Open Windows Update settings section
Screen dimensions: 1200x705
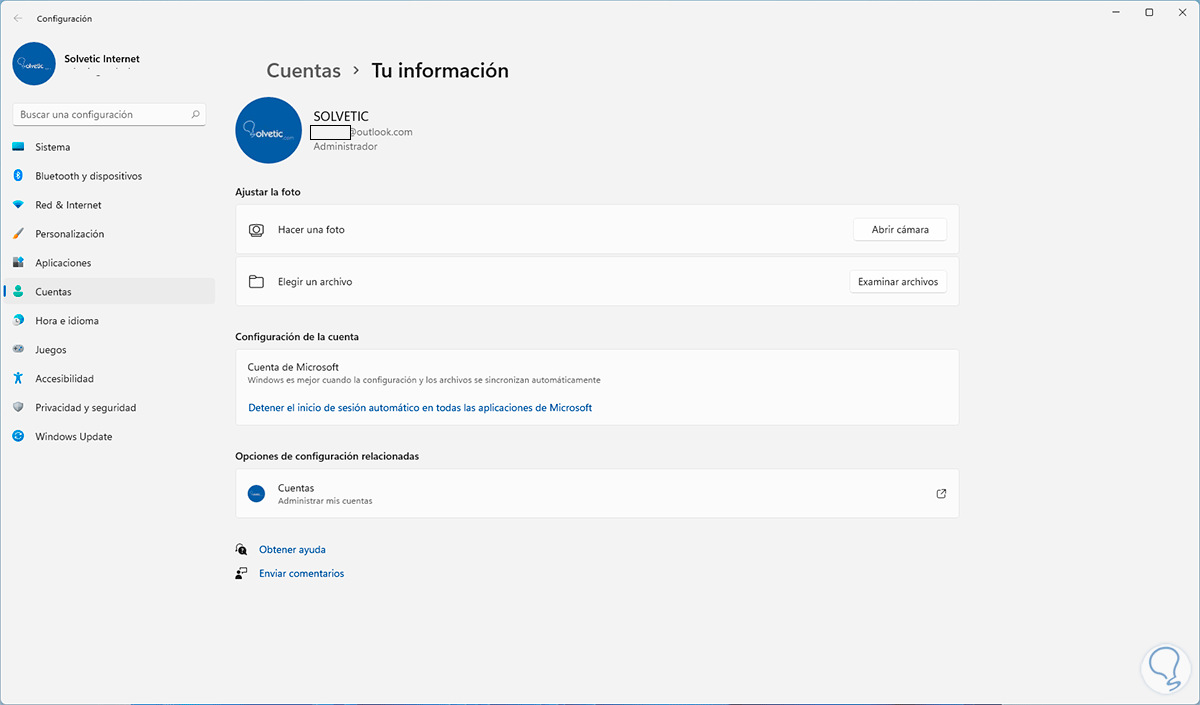coord(73,437)
